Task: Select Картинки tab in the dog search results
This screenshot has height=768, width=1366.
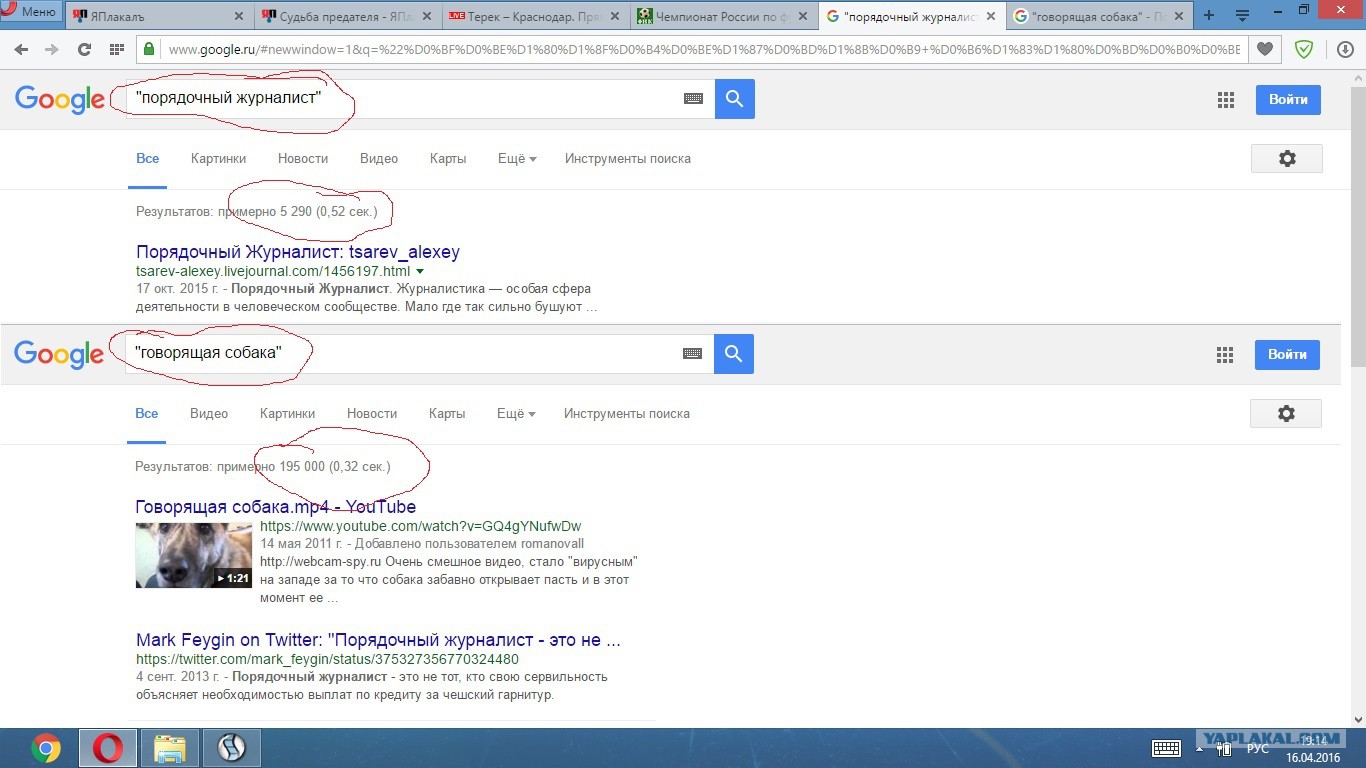Action: tap(287, 413)
